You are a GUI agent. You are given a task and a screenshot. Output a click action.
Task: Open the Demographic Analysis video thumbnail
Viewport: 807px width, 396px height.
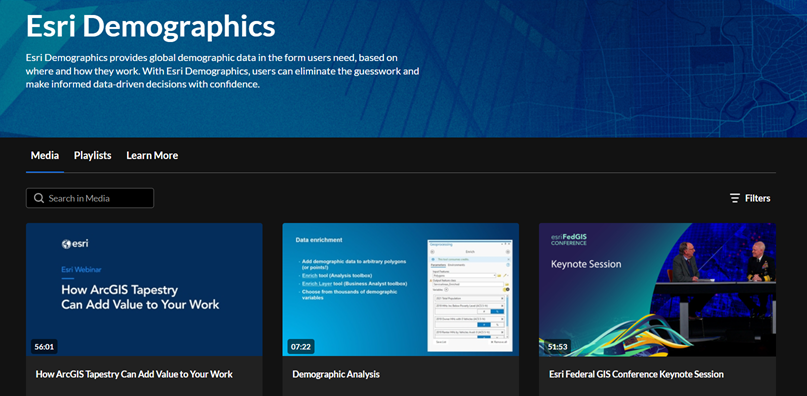pos(400,289)
